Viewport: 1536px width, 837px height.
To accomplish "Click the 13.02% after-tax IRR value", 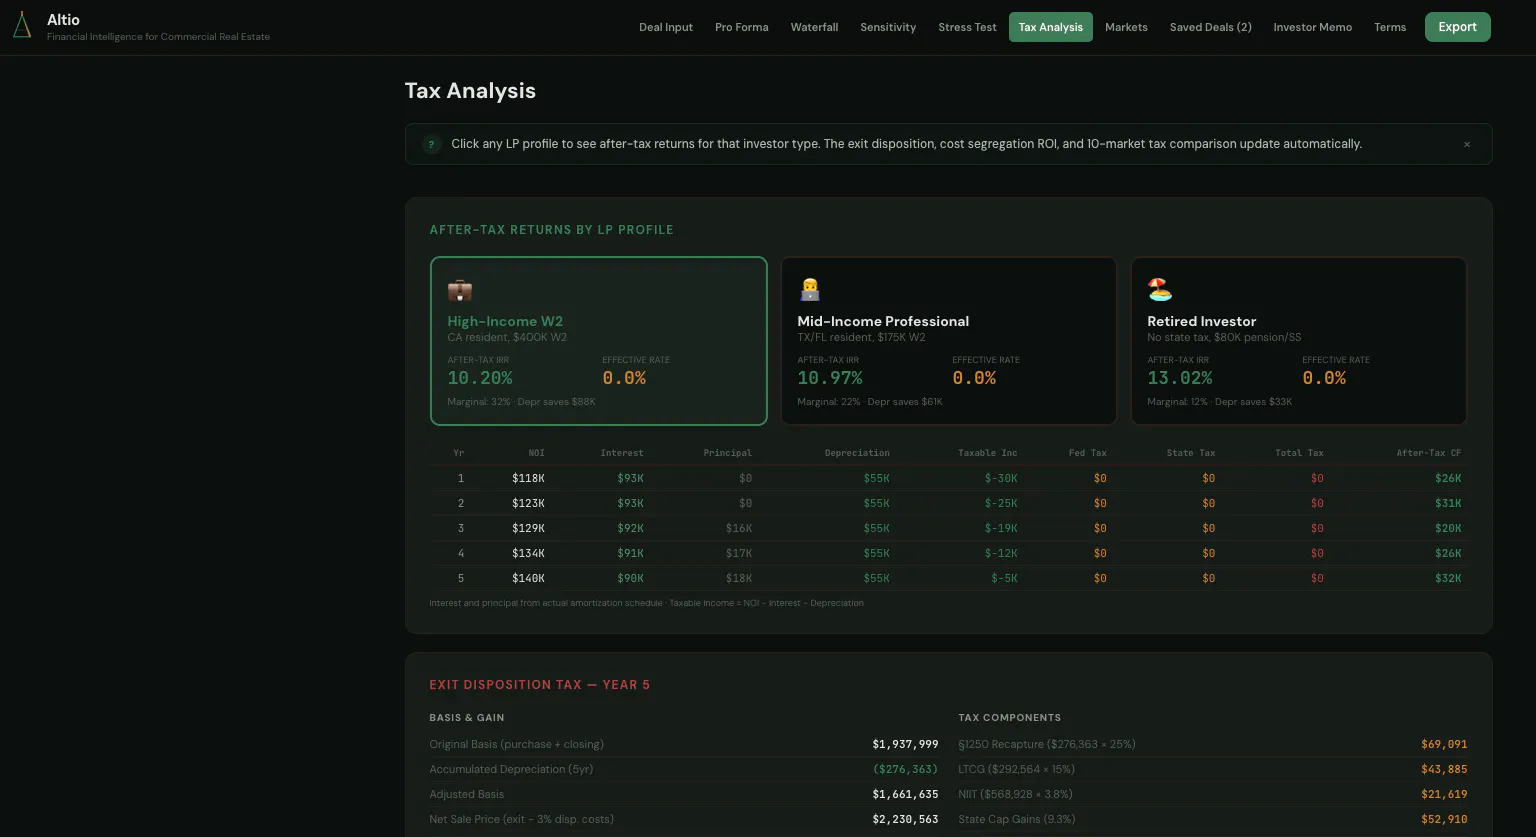I will (1180, 378).
